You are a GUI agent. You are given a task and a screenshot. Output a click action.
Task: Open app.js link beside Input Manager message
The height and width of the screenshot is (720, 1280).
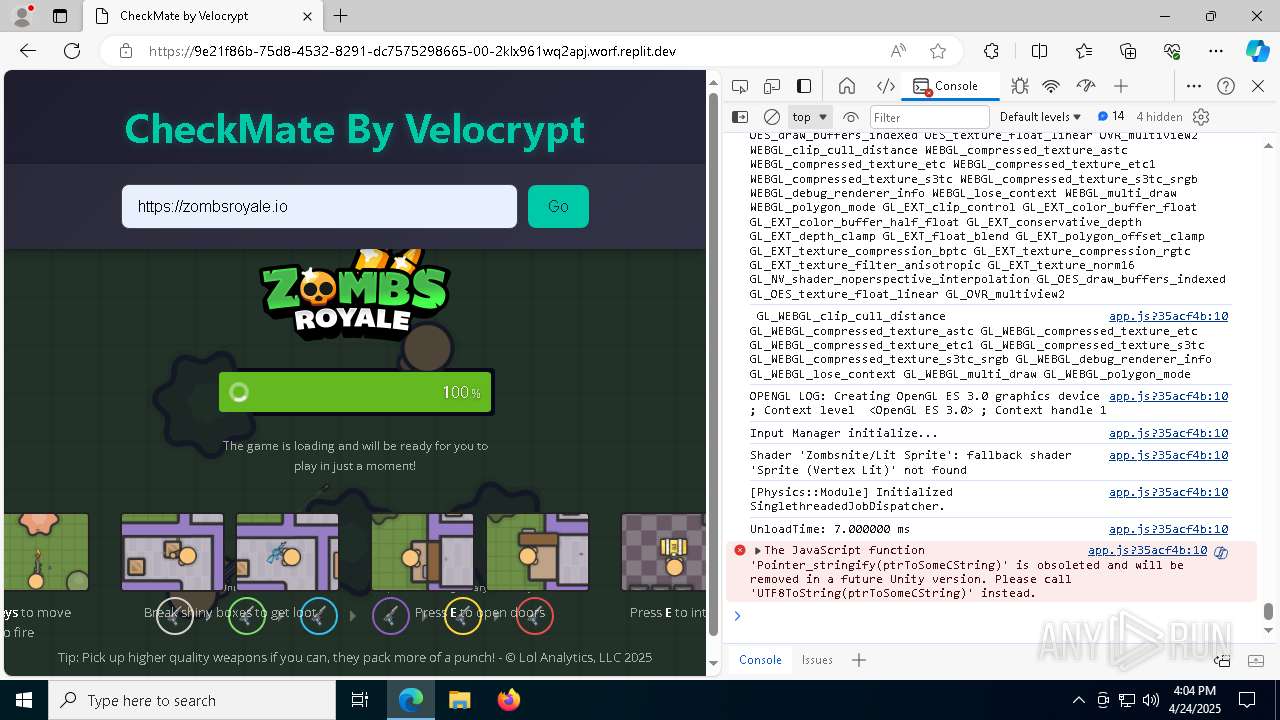click(1168, 433)
